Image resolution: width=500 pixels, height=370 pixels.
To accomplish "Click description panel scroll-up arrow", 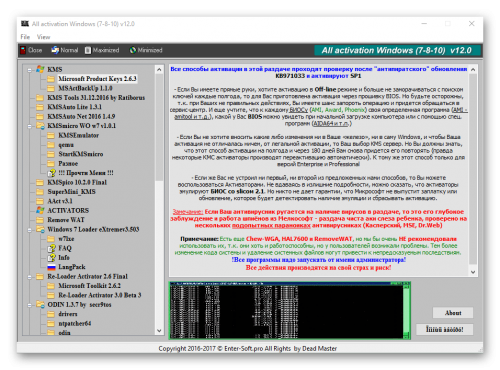I will pyautogui.click(x=473, y=70).
